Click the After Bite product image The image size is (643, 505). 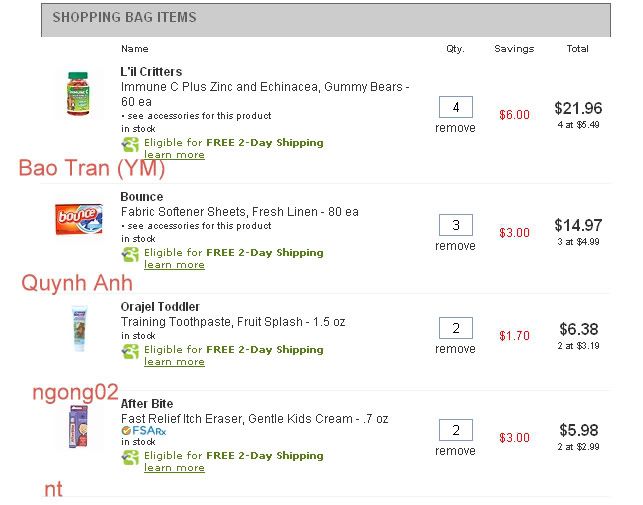click(78, 427)
